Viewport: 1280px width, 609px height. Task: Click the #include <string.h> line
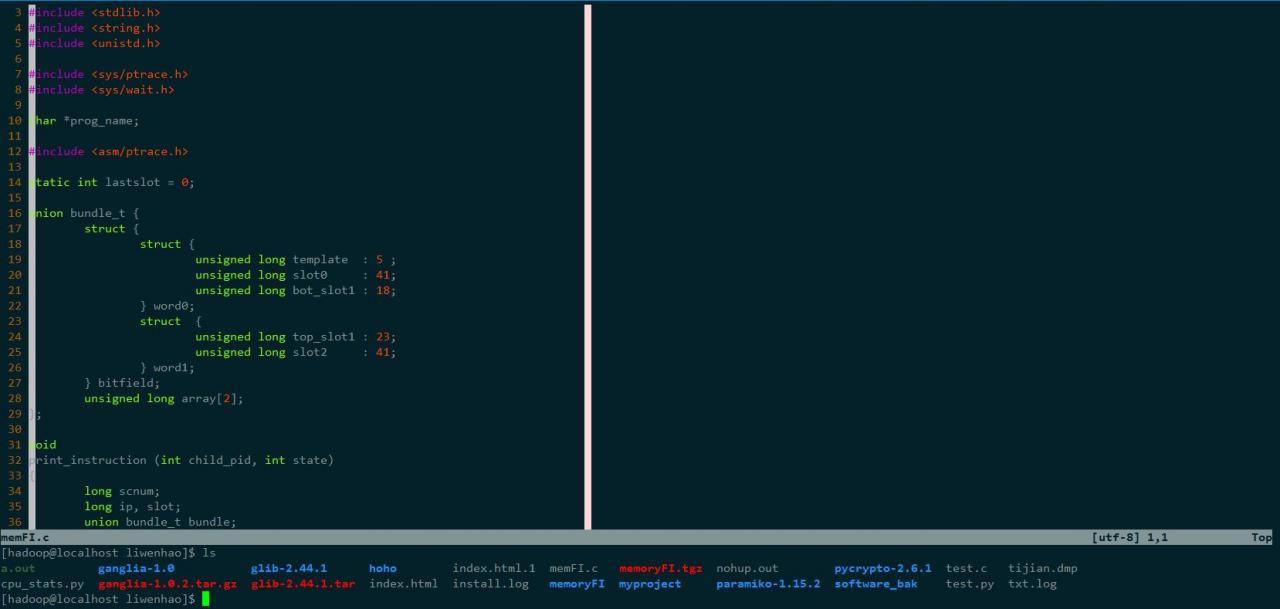(94, 28)
